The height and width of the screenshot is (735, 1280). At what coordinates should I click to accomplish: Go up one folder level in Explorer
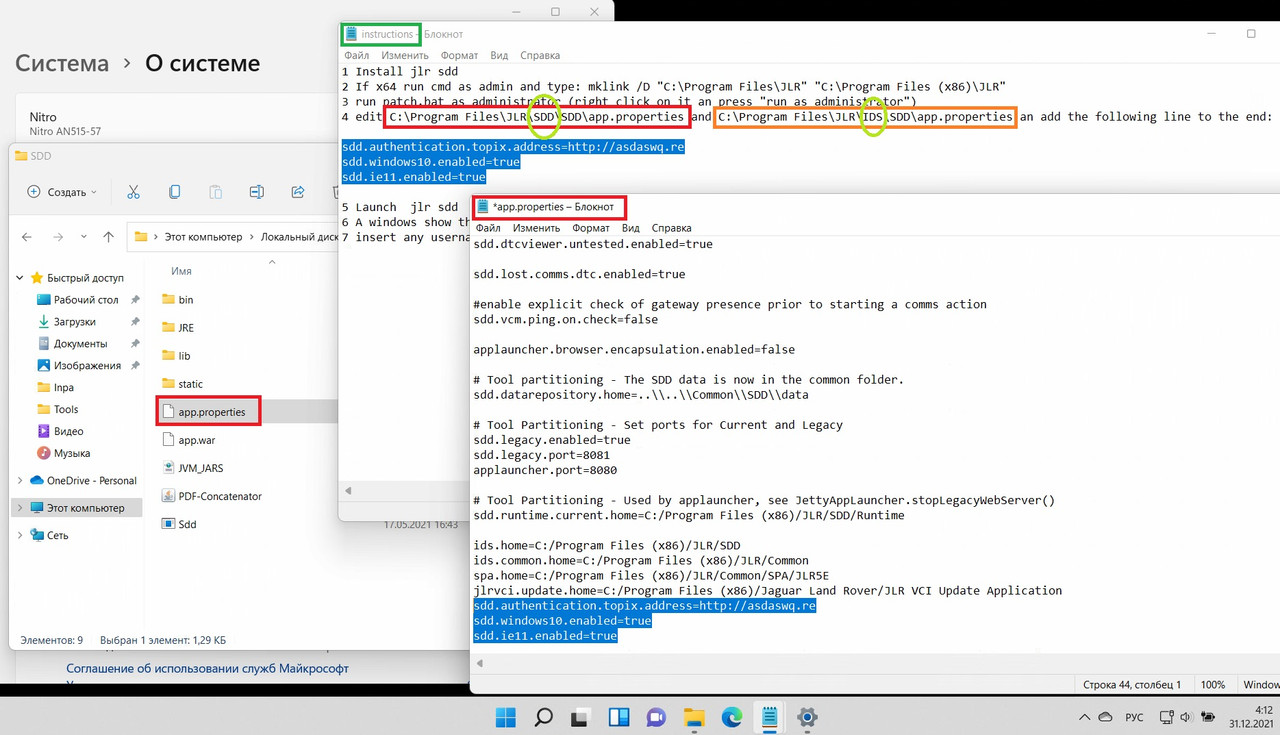tap(109, 237)
